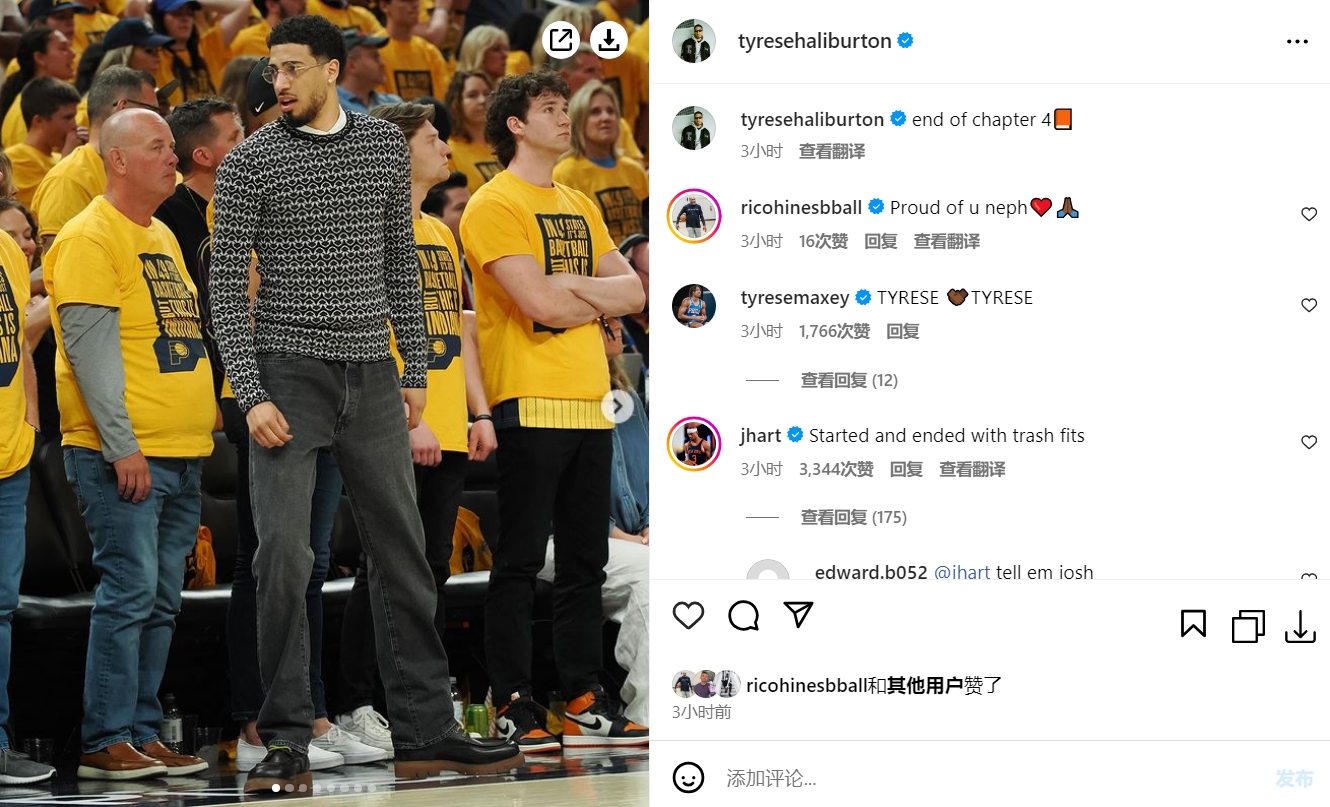Expand the 12 replies under tyresemaxey
This screenshot has width=1330, height=807.
point(849,380)
